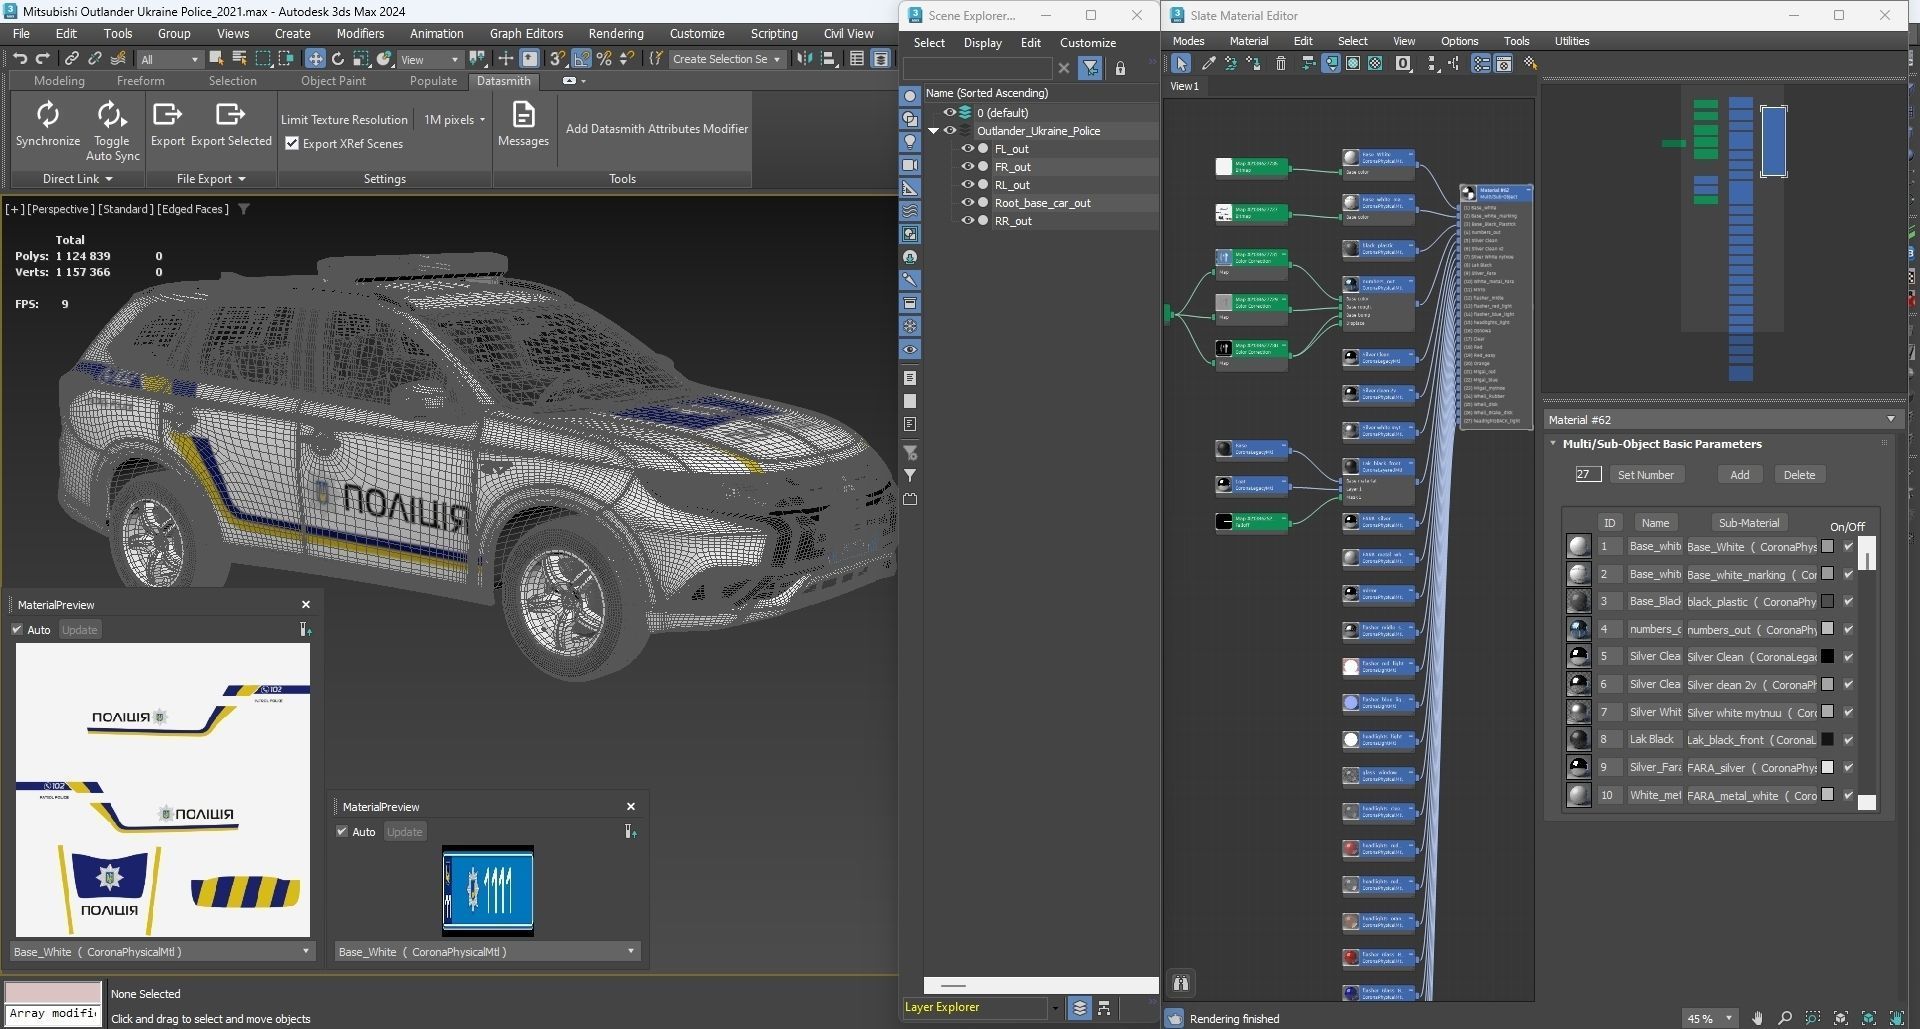This screenshot has height=1029, width=1920.
Task: Activate the Select and Link tool
Action: pyautogui.click(x=72, y=59)
